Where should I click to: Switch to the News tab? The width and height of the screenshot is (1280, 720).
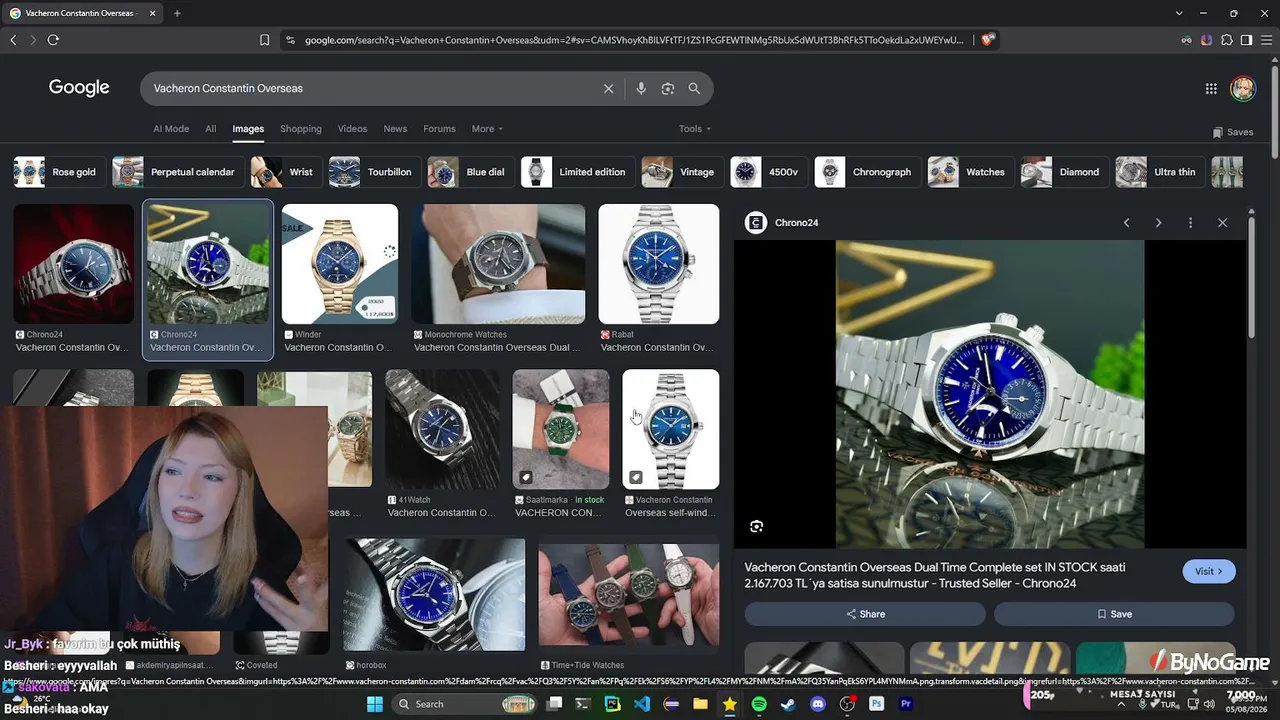pos(395,129)
